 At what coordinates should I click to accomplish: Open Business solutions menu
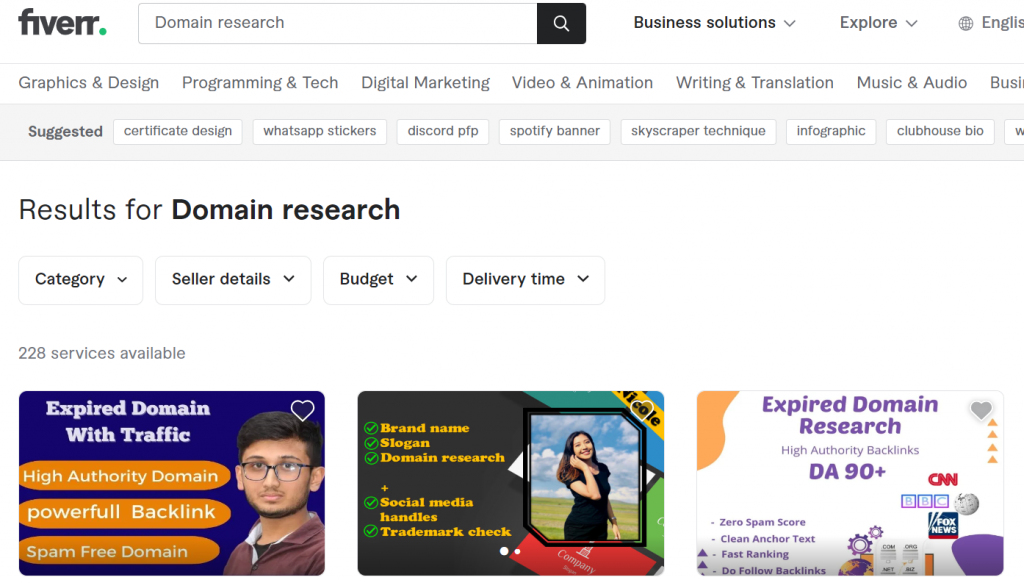pos(714,23)
